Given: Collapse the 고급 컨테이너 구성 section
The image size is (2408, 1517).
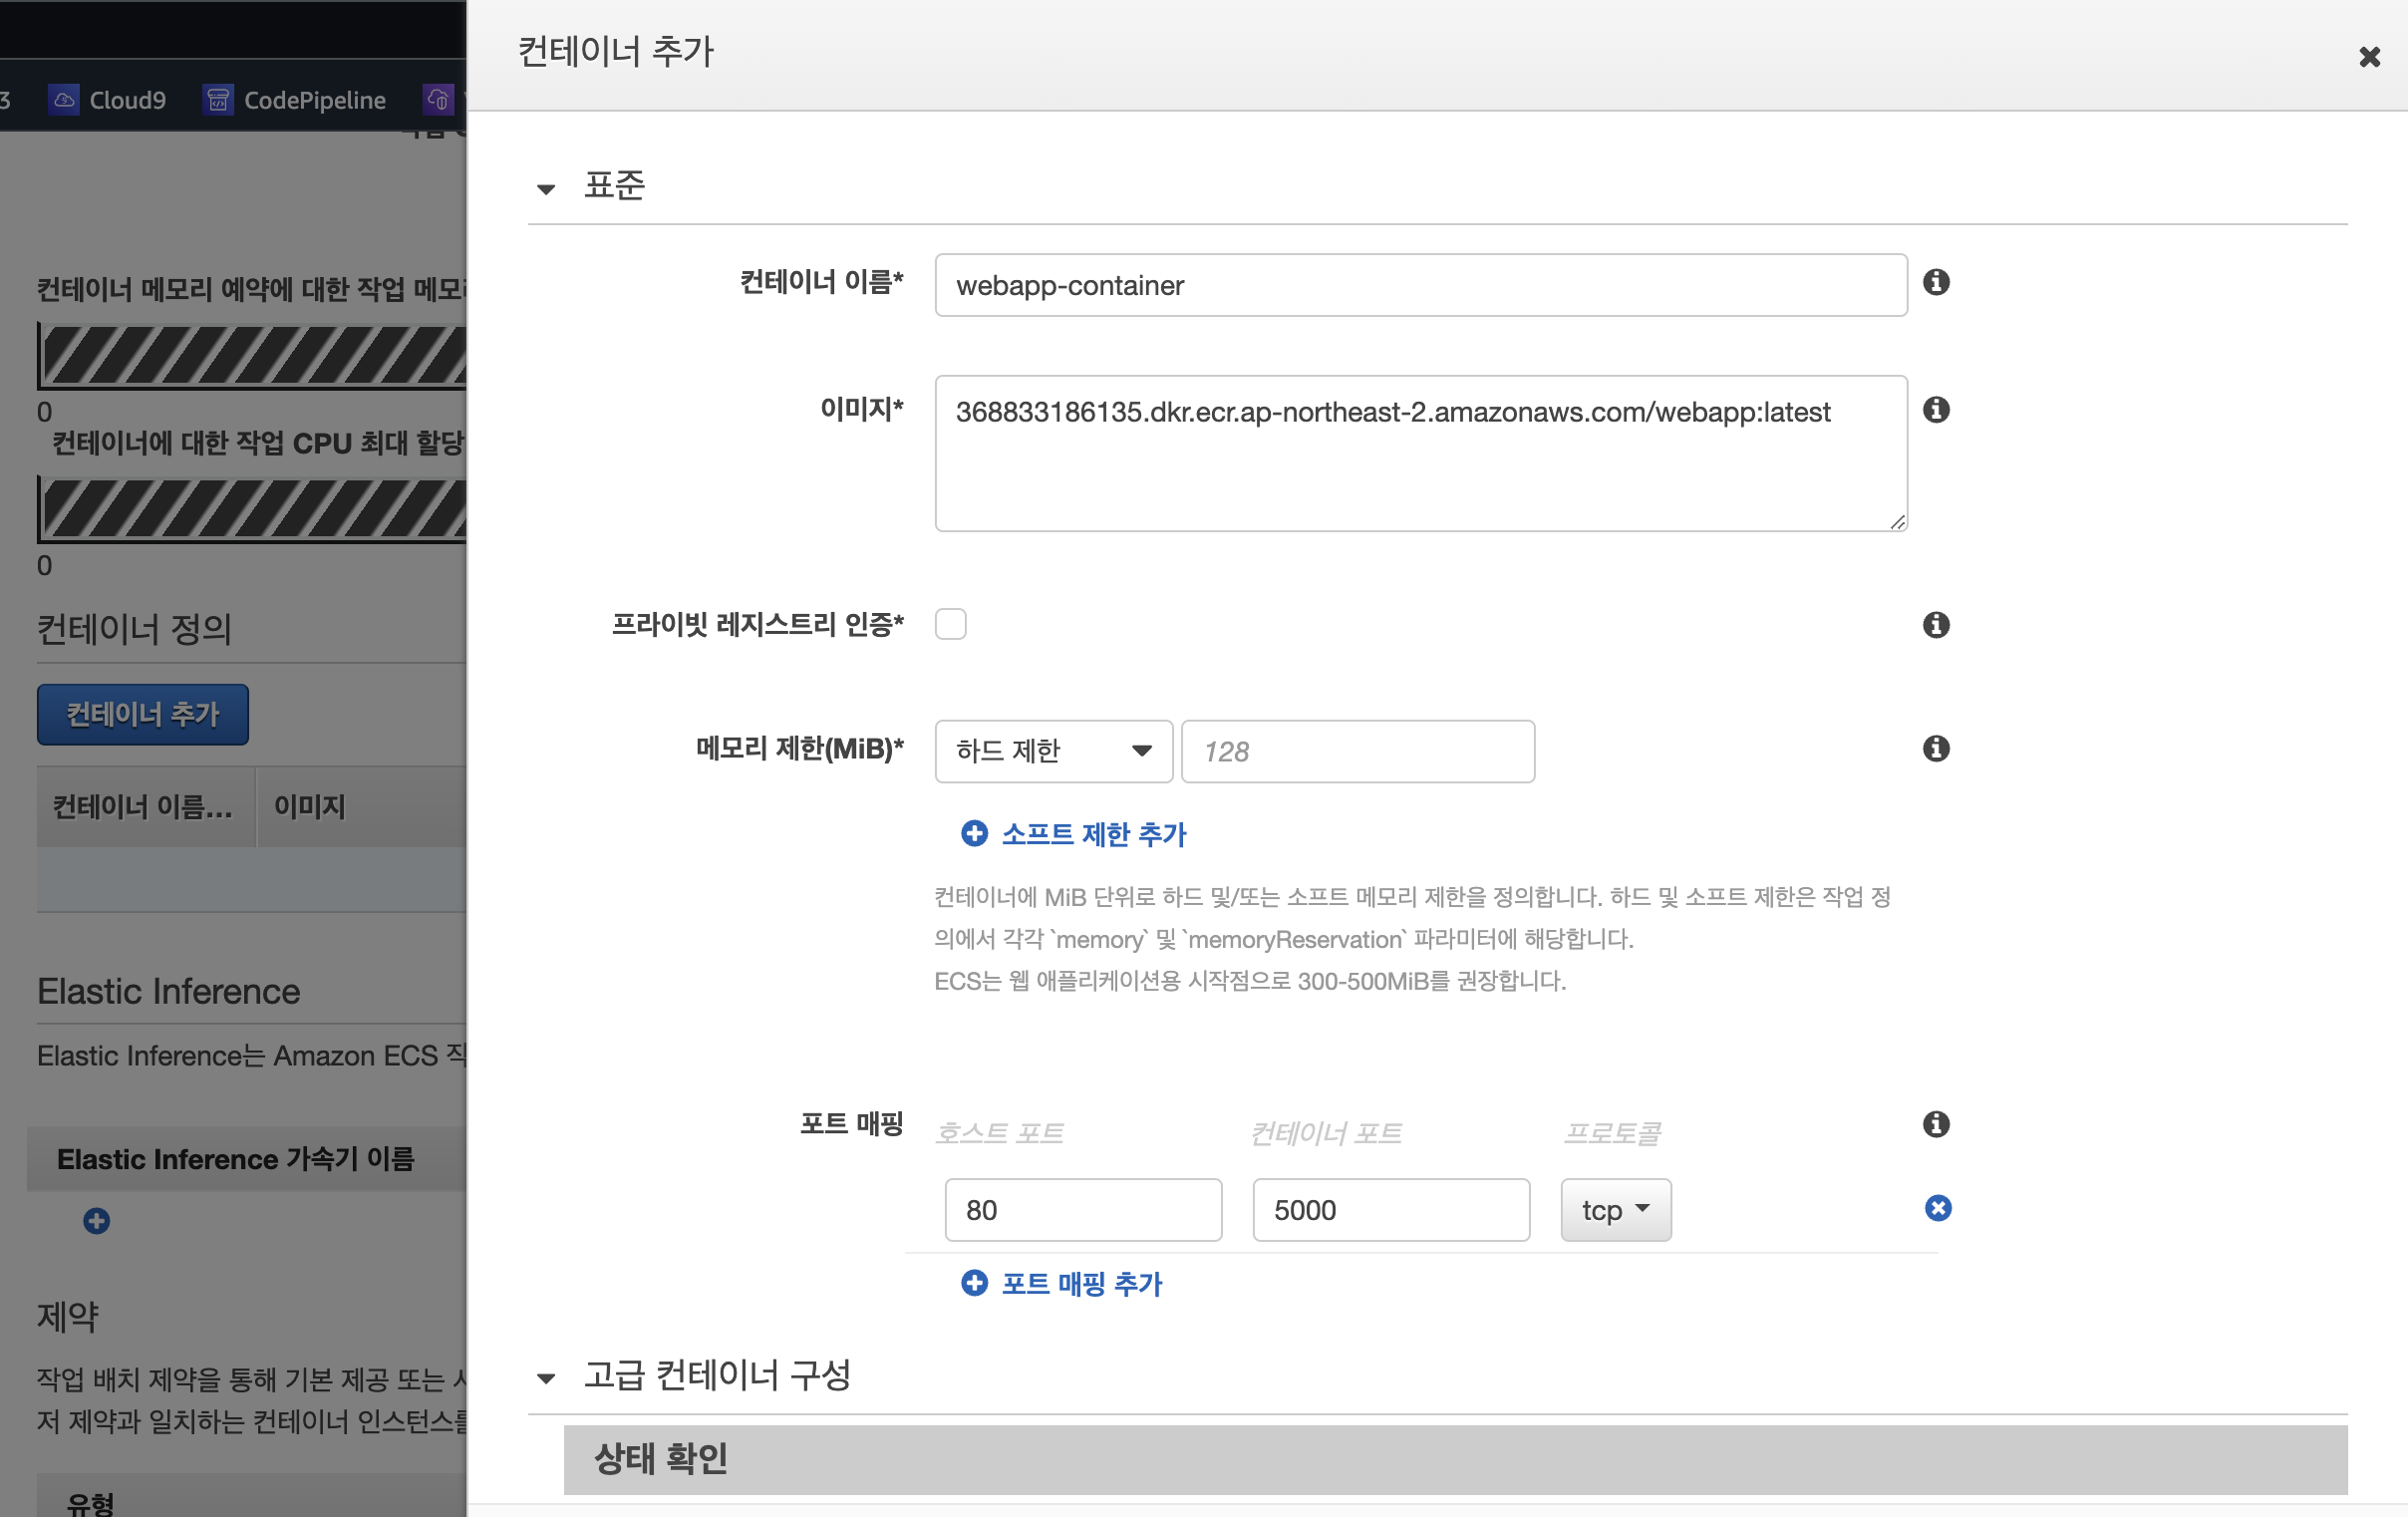Looking at the screenshot, I should point(546,1378).
